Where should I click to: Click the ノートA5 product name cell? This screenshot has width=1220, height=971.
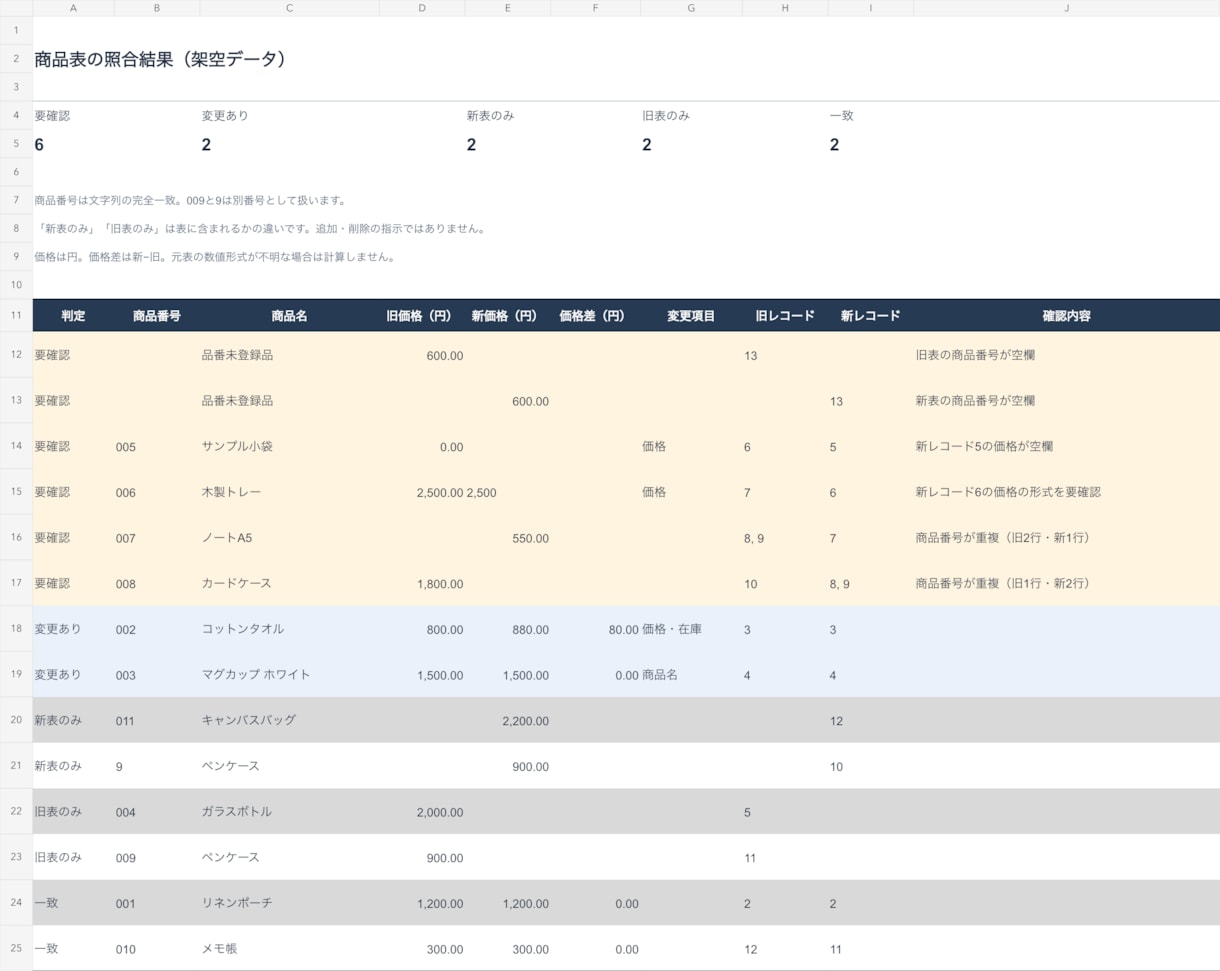(290, 538)
